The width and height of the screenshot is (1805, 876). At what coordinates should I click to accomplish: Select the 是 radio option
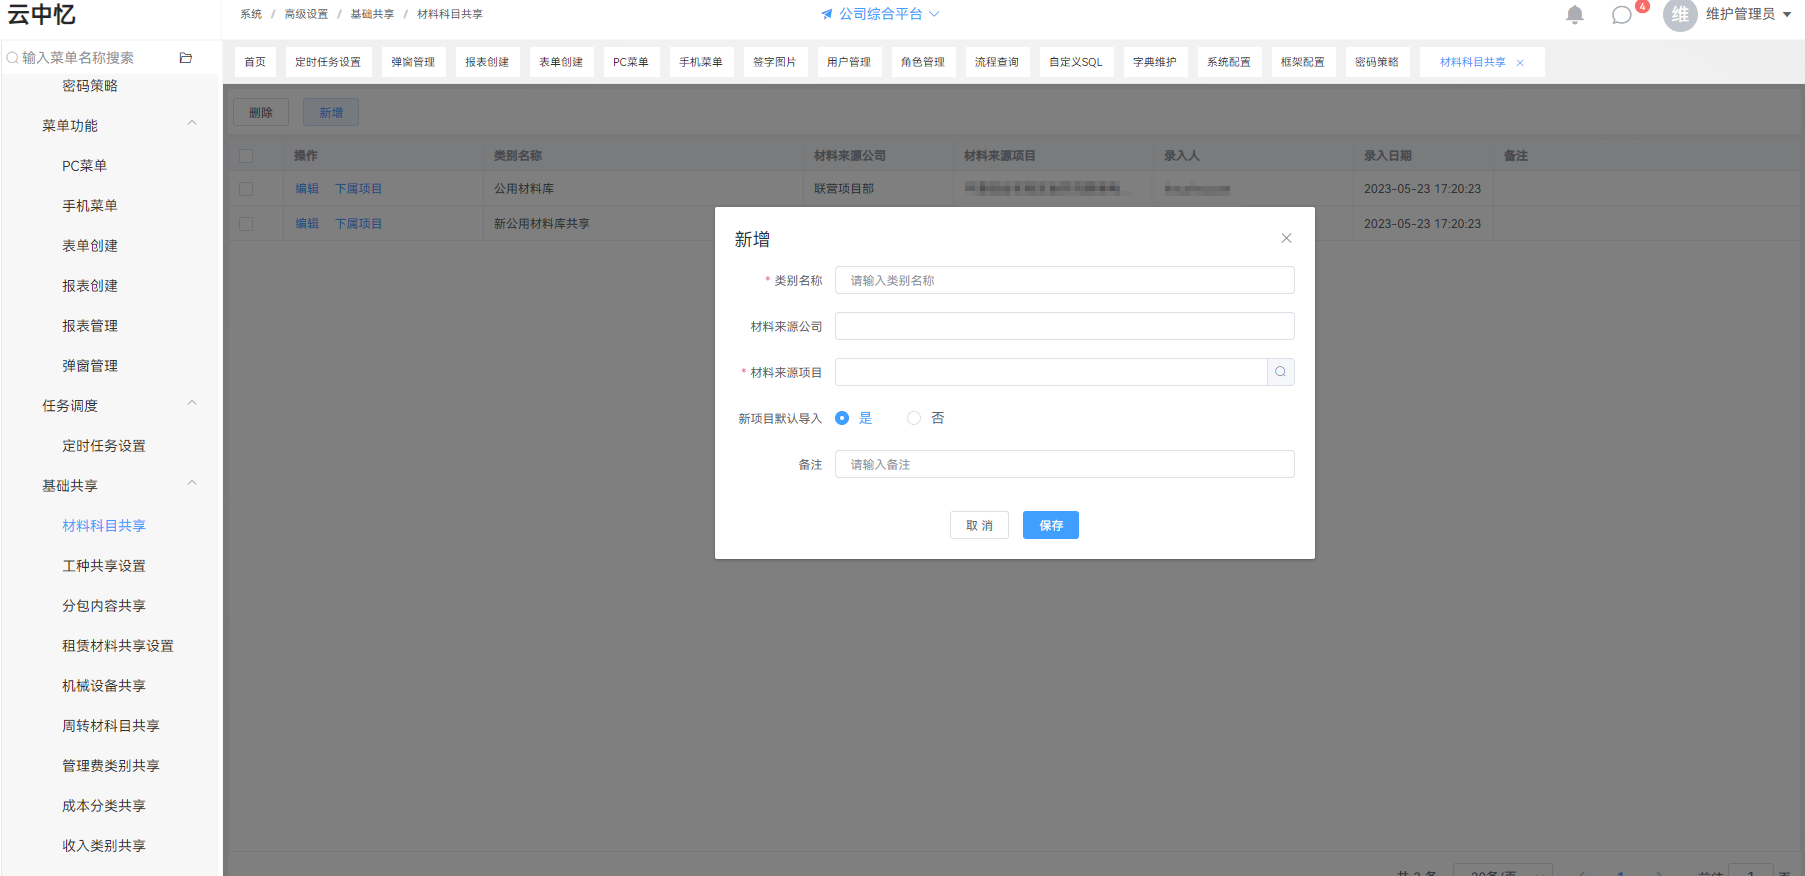click(x=842, y=418)
